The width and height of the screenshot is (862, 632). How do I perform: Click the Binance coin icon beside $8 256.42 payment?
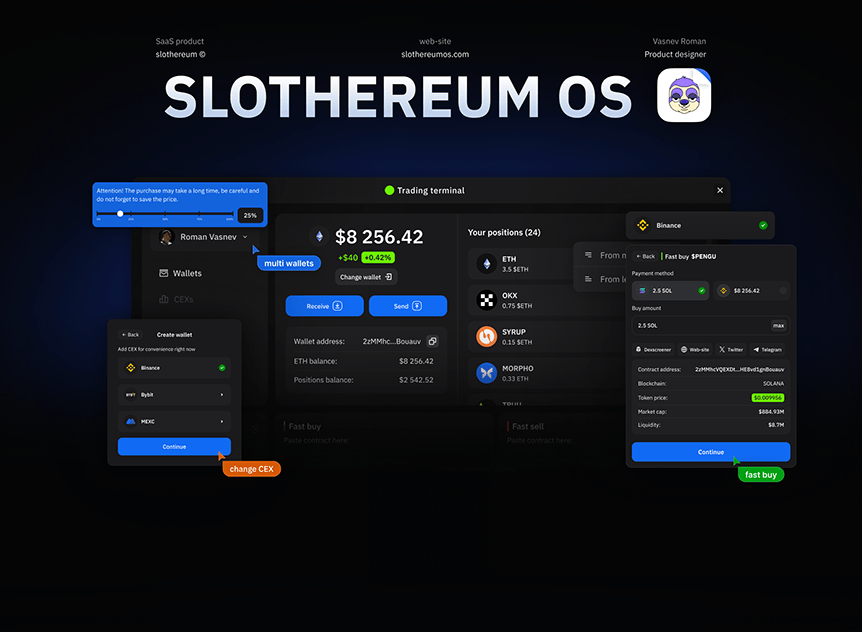tap(723, 291)
